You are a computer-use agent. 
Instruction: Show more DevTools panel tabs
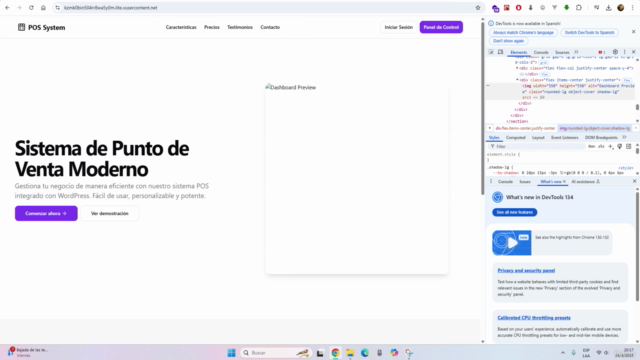tap(576, 52)
